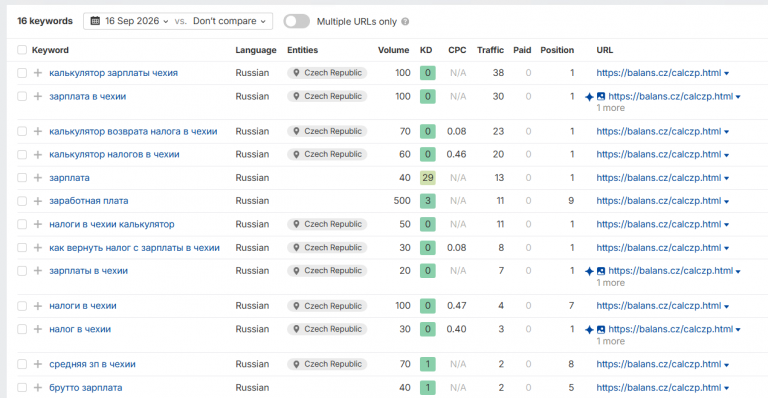Sort by the Position column header
Screen dimensions: 768x398
click(x=557, y=50)
